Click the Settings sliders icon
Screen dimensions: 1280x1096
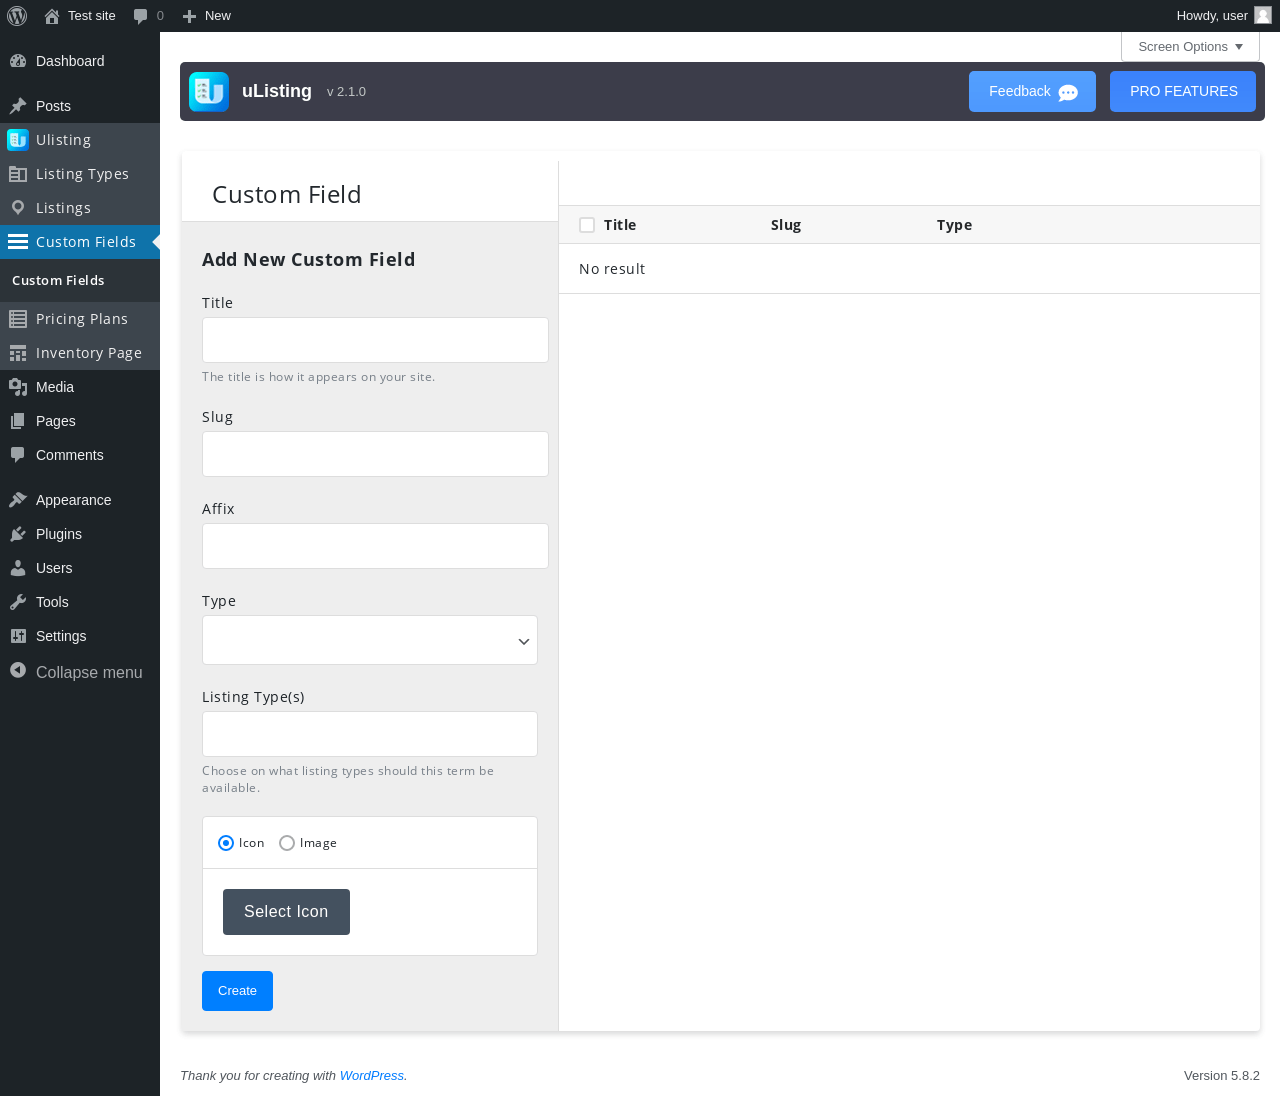click(x=18, y=636)
